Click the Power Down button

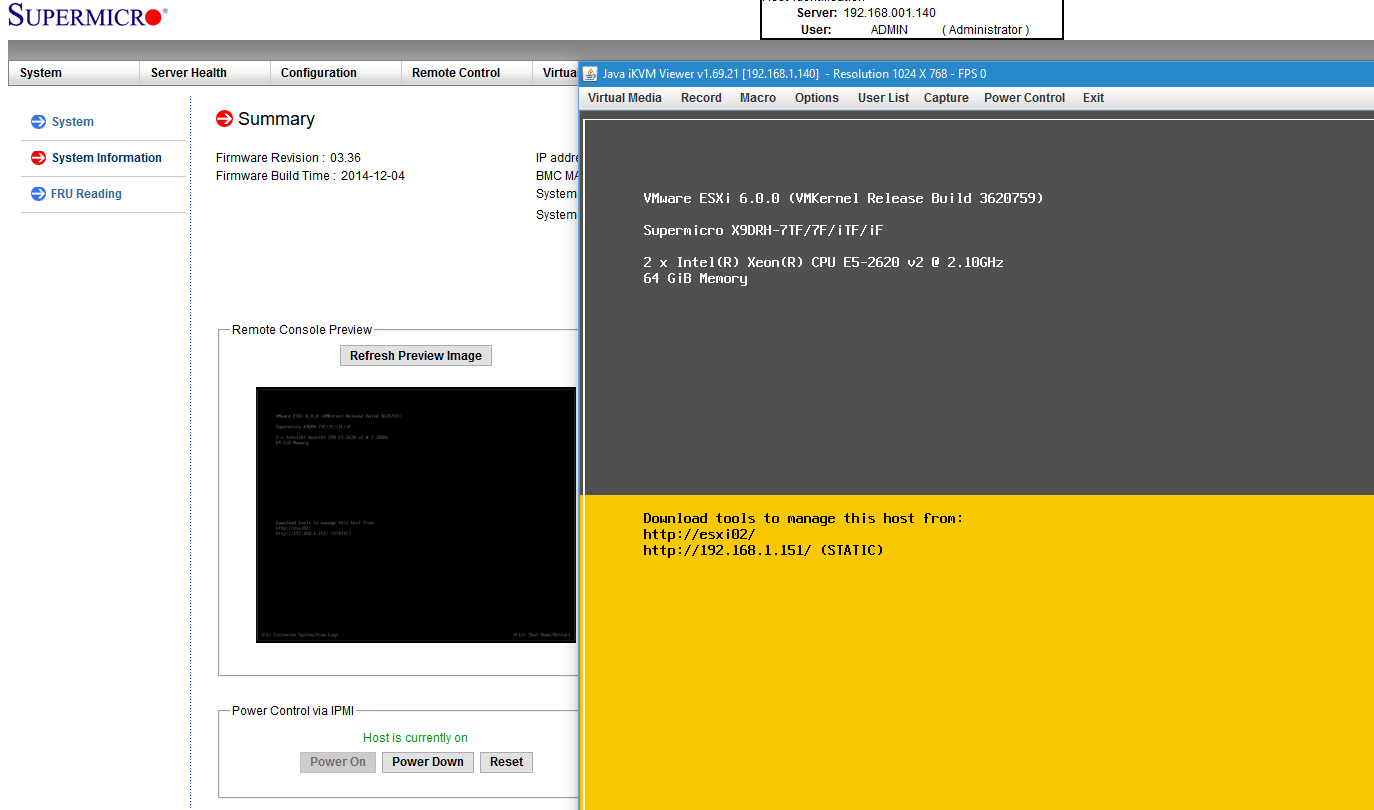point(428,762)
